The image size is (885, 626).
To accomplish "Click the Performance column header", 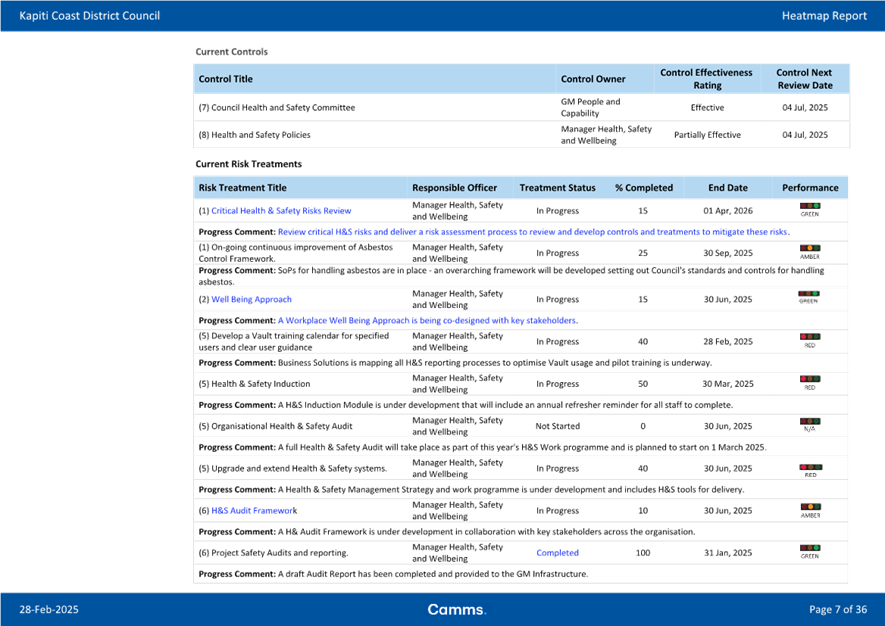I will click(810, 188).
